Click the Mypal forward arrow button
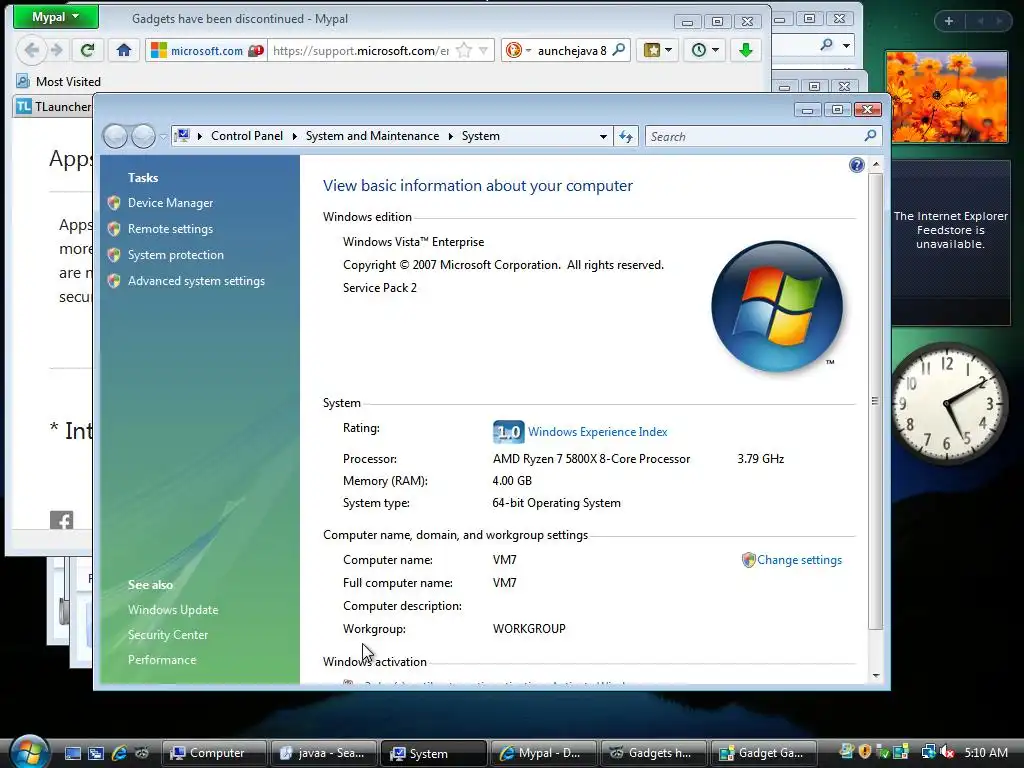 pos(57,50)
